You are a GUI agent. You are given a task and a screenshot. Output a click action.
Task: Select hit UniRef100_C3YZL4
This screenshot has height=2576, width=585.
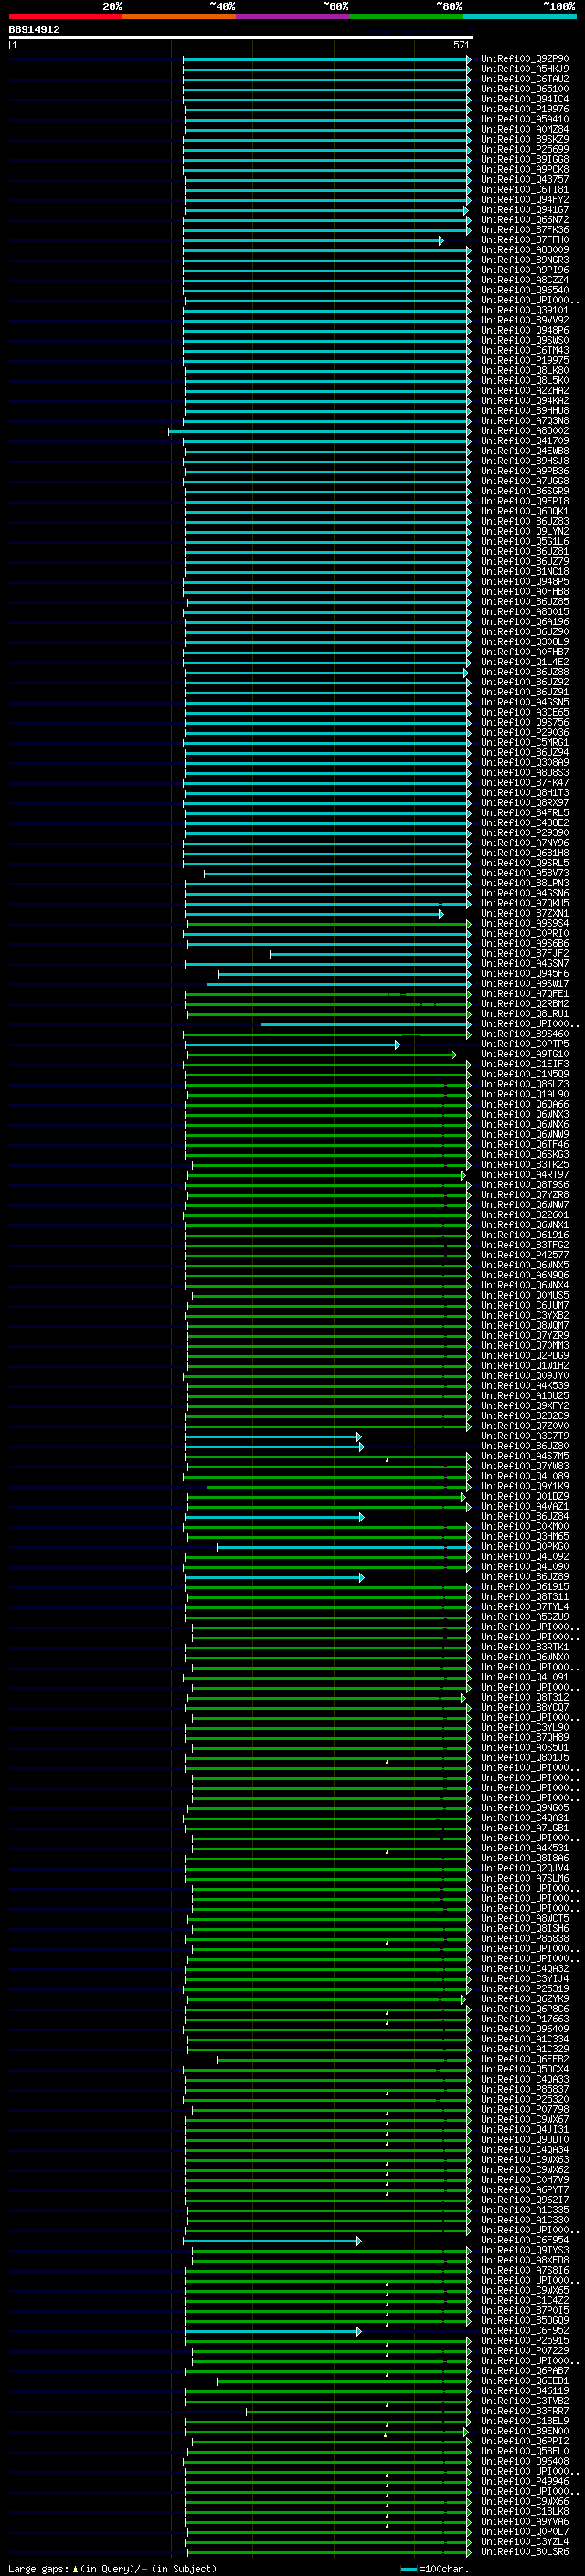point(524,2541)
